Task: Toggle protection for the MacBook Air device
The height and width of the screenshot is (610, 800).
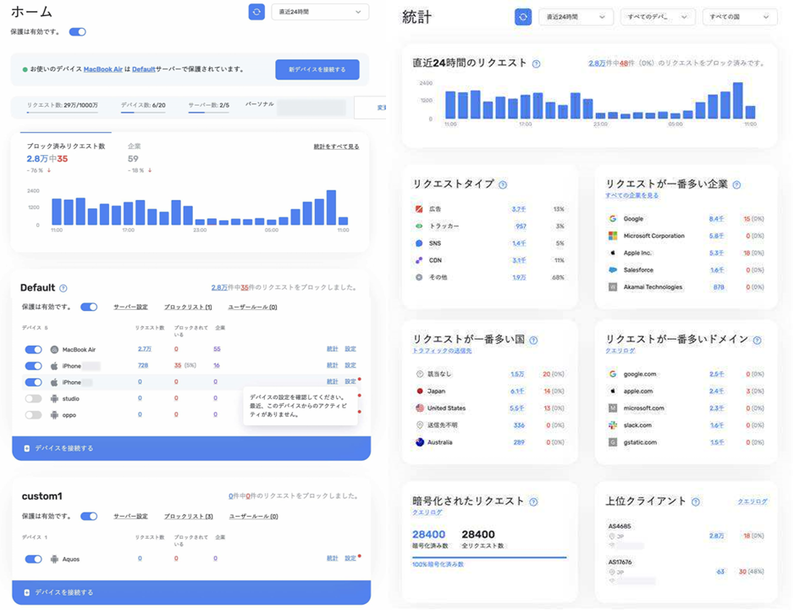Action: click(33, 349)
